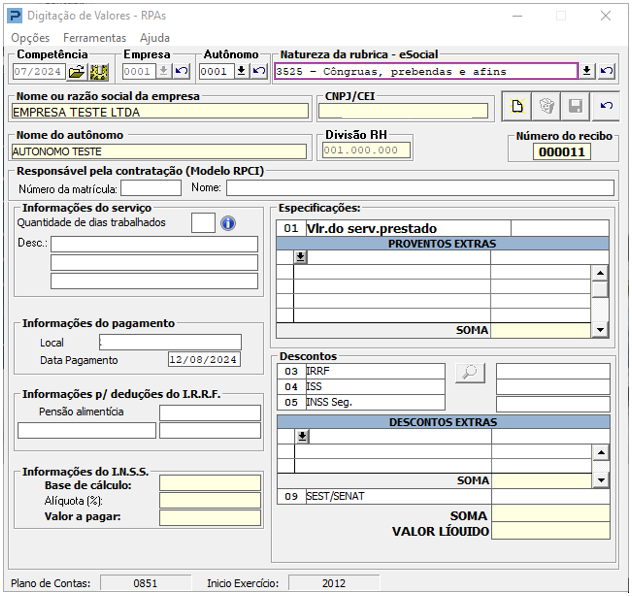Open the Ajuda menu

point(155,38)
